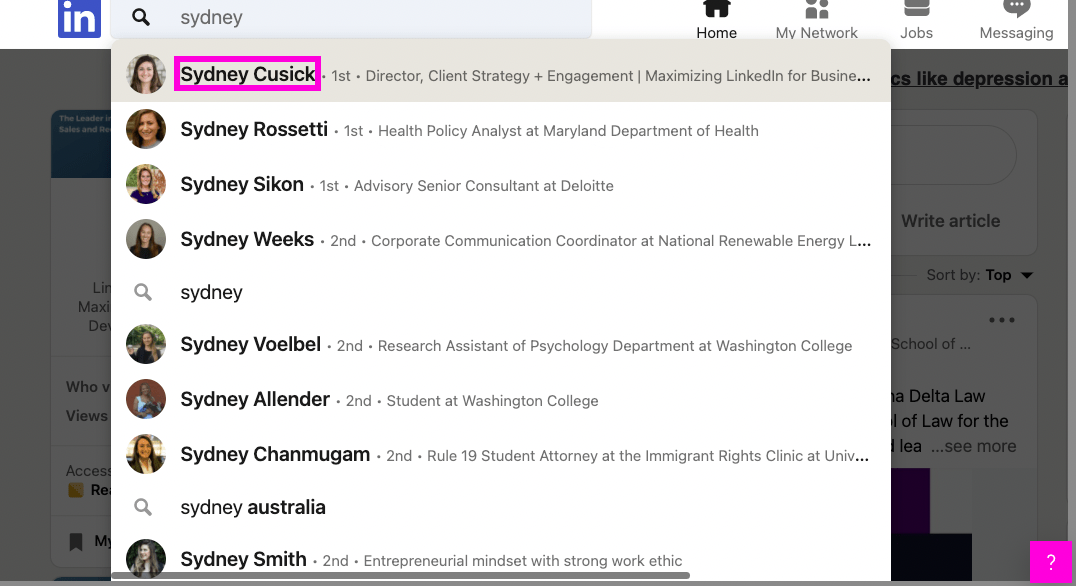Open Sydney Rossetti's search result
The height and width of the screenshot is (586, 1076).
tap(254, 130)
